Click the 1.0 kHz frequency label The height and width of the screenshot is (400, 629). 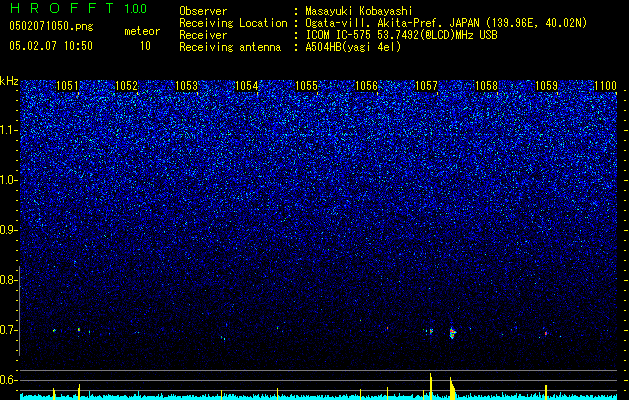point(8,180)
